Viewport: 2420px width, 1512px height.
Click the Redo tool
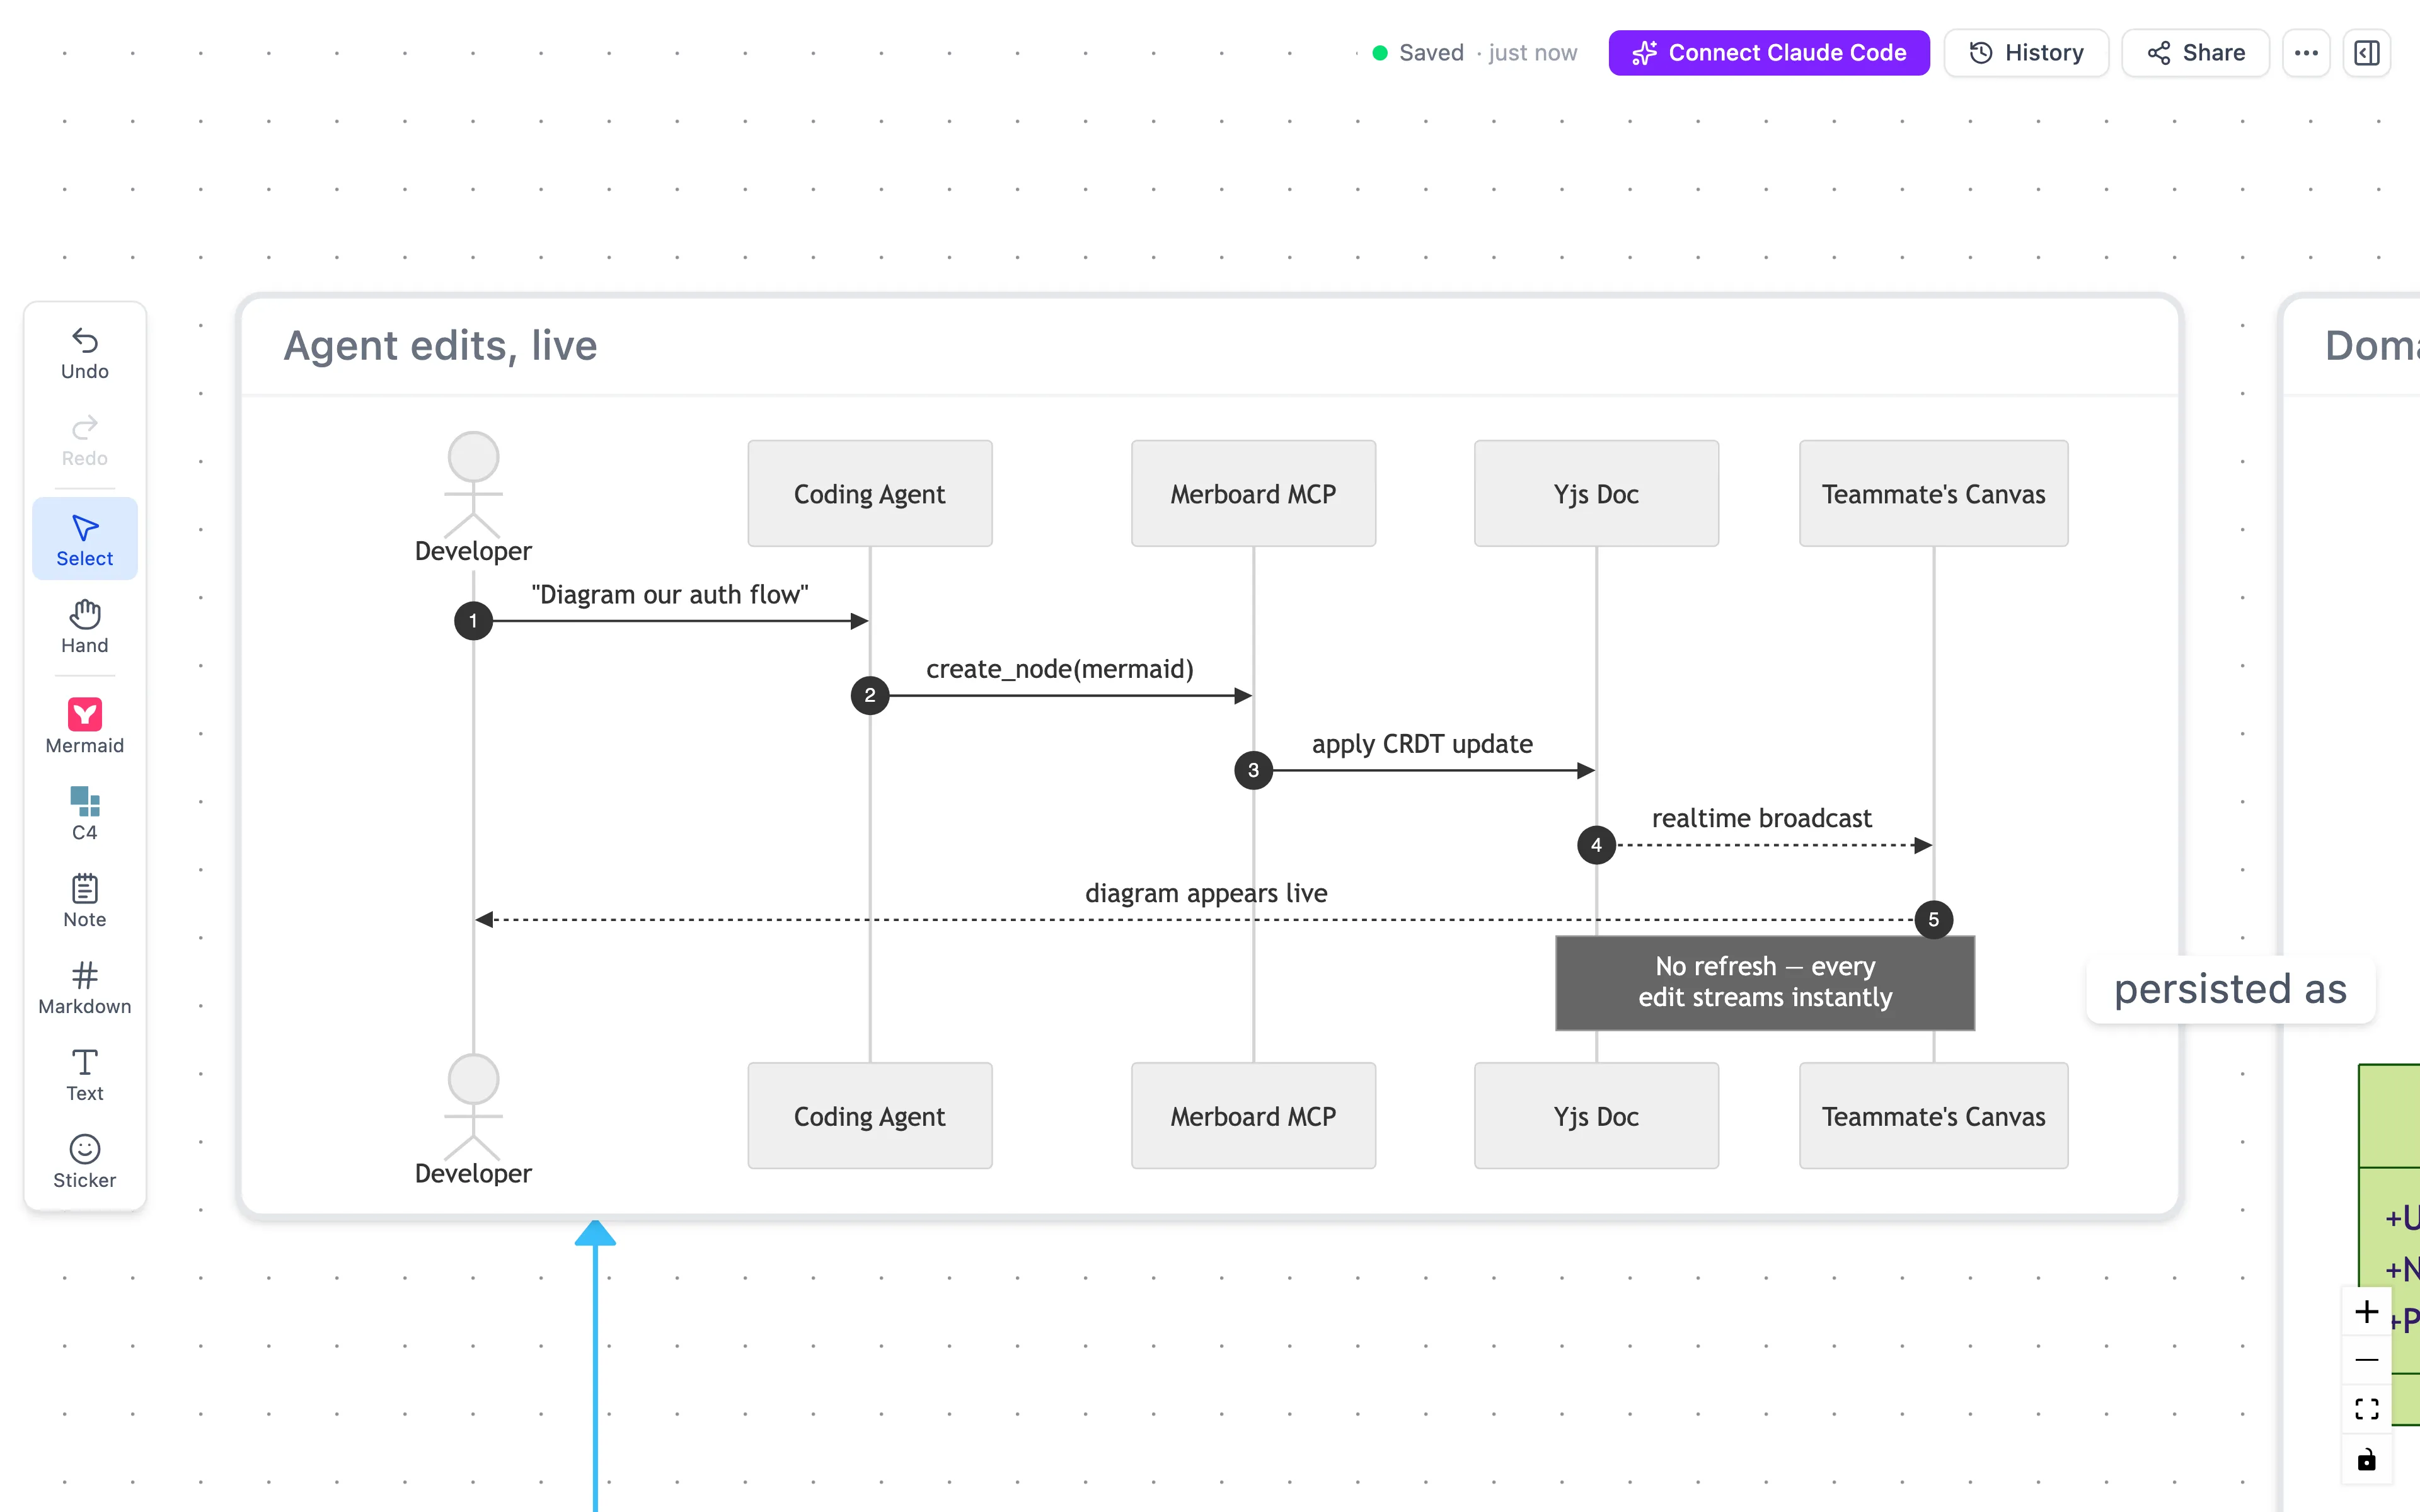point(85,441)
